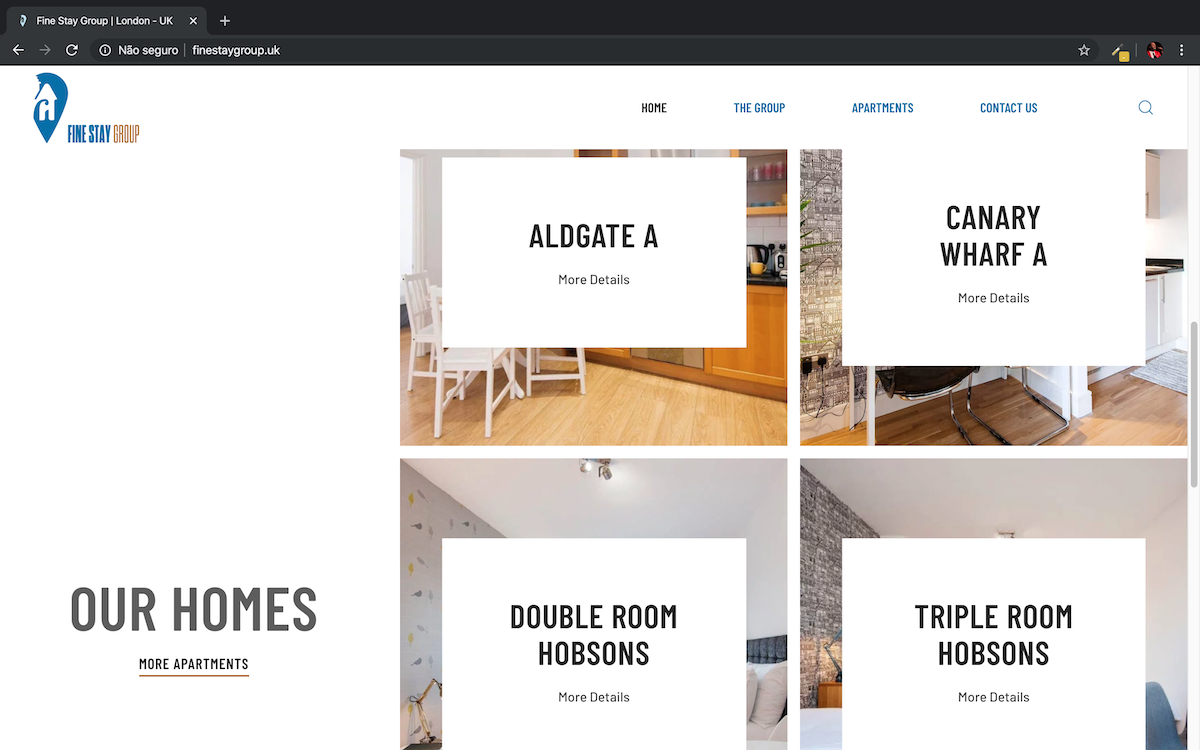1200x750 pixels.
Task: Click the Fine Stay Group logo
Action: tap(85, 108)
